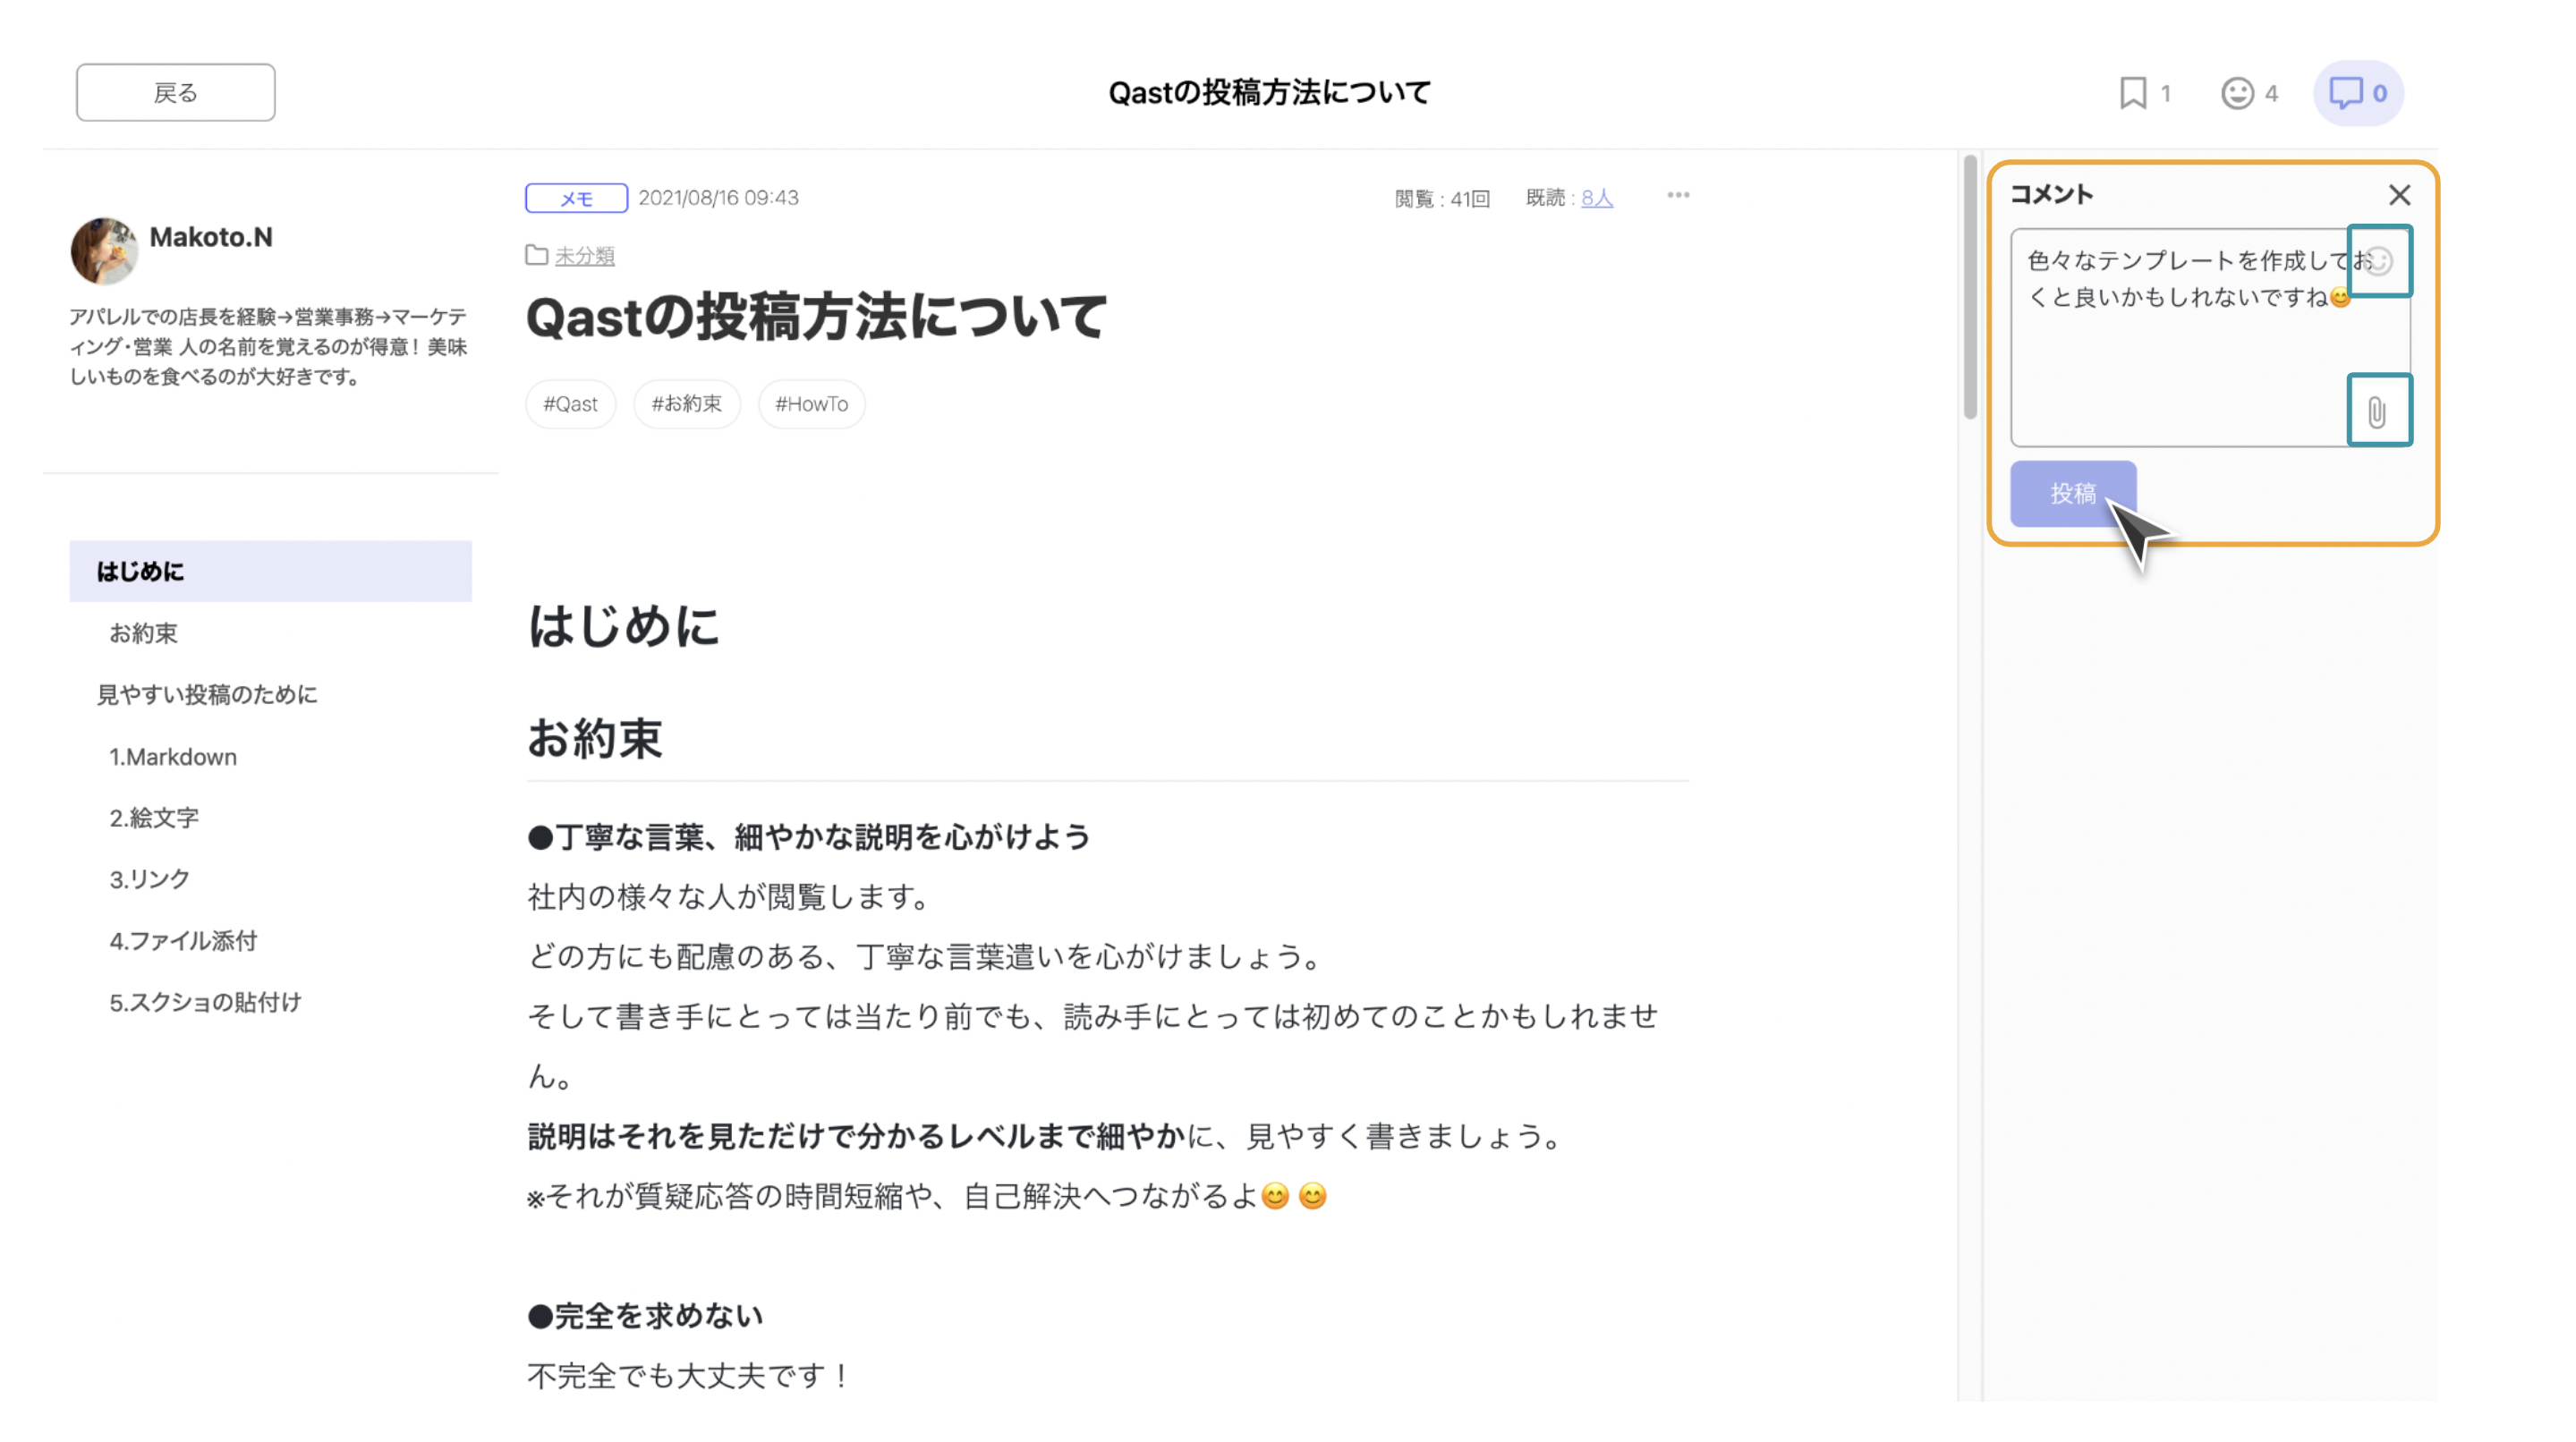Image resolution: width=2576 pixels, height=1442 pixels.
Task: Open the reactions smiley icon in header
Action: 2237,93
